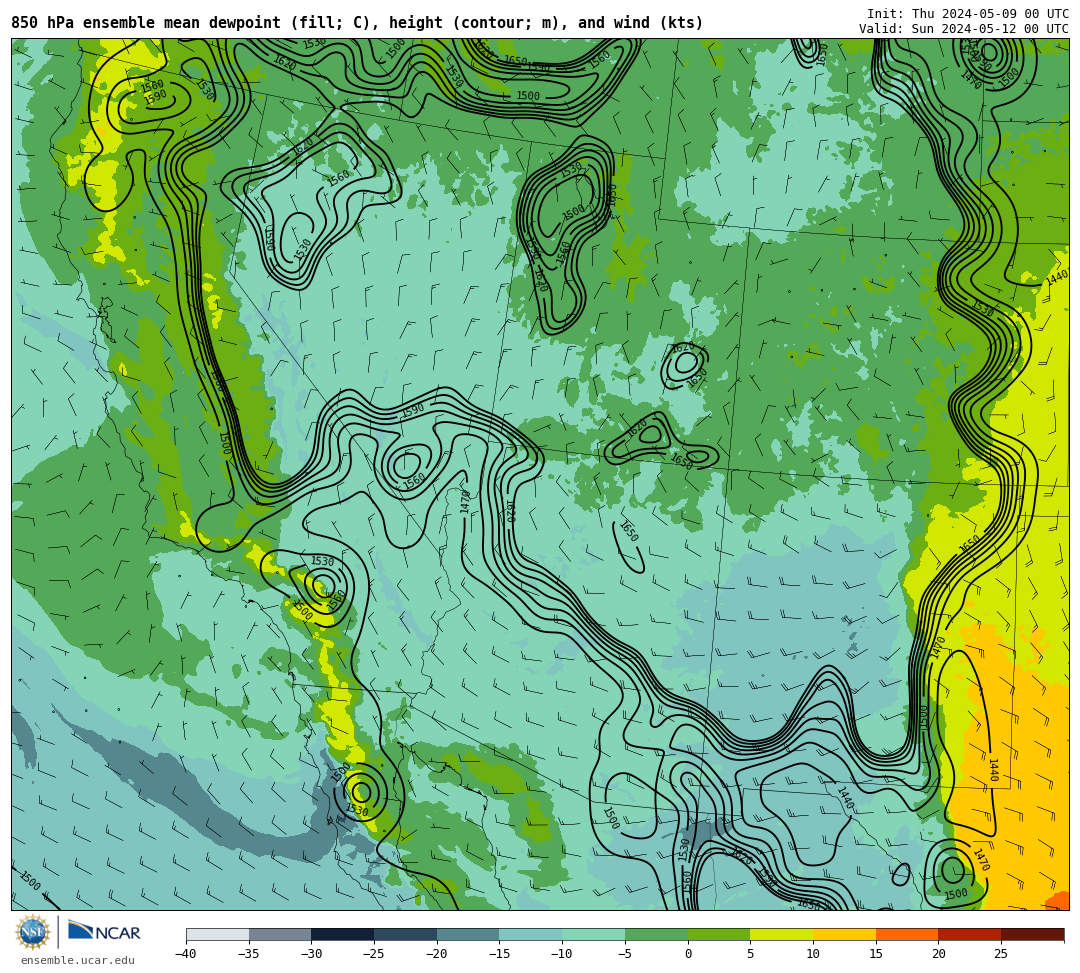Click the amber 10 to 15 colorbar swatch

844,934
